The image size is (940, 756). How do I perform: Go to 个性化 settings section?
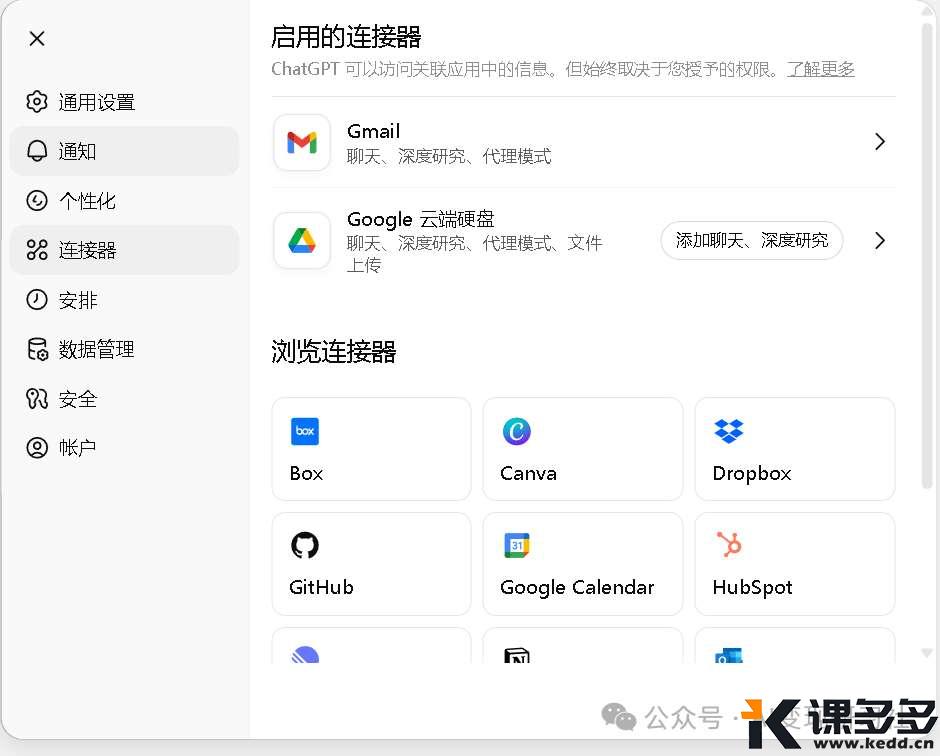(x=87, y=201)
